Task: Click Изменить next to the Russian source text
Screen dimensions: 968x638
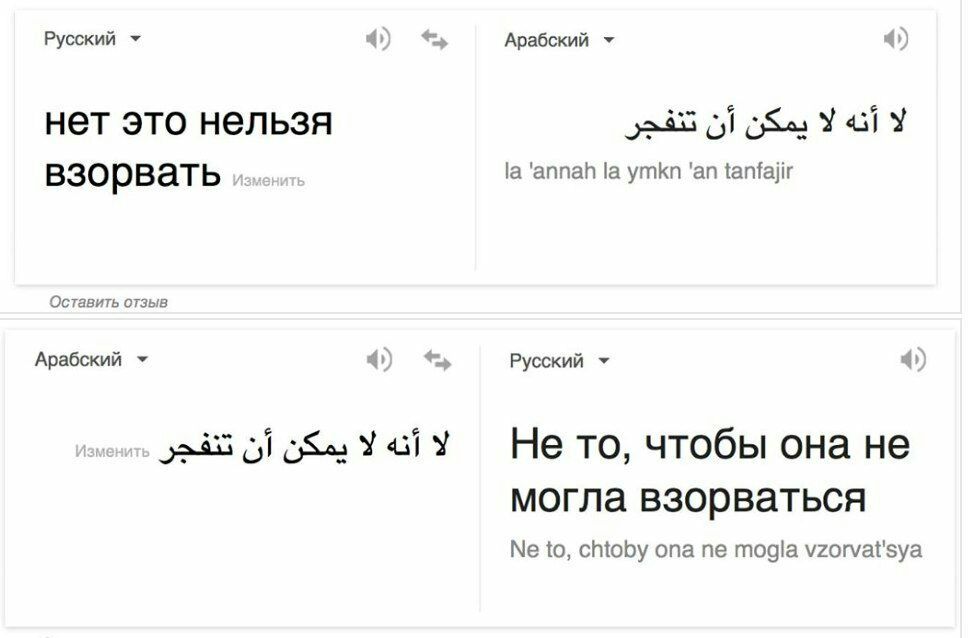Action: point(269,181)
